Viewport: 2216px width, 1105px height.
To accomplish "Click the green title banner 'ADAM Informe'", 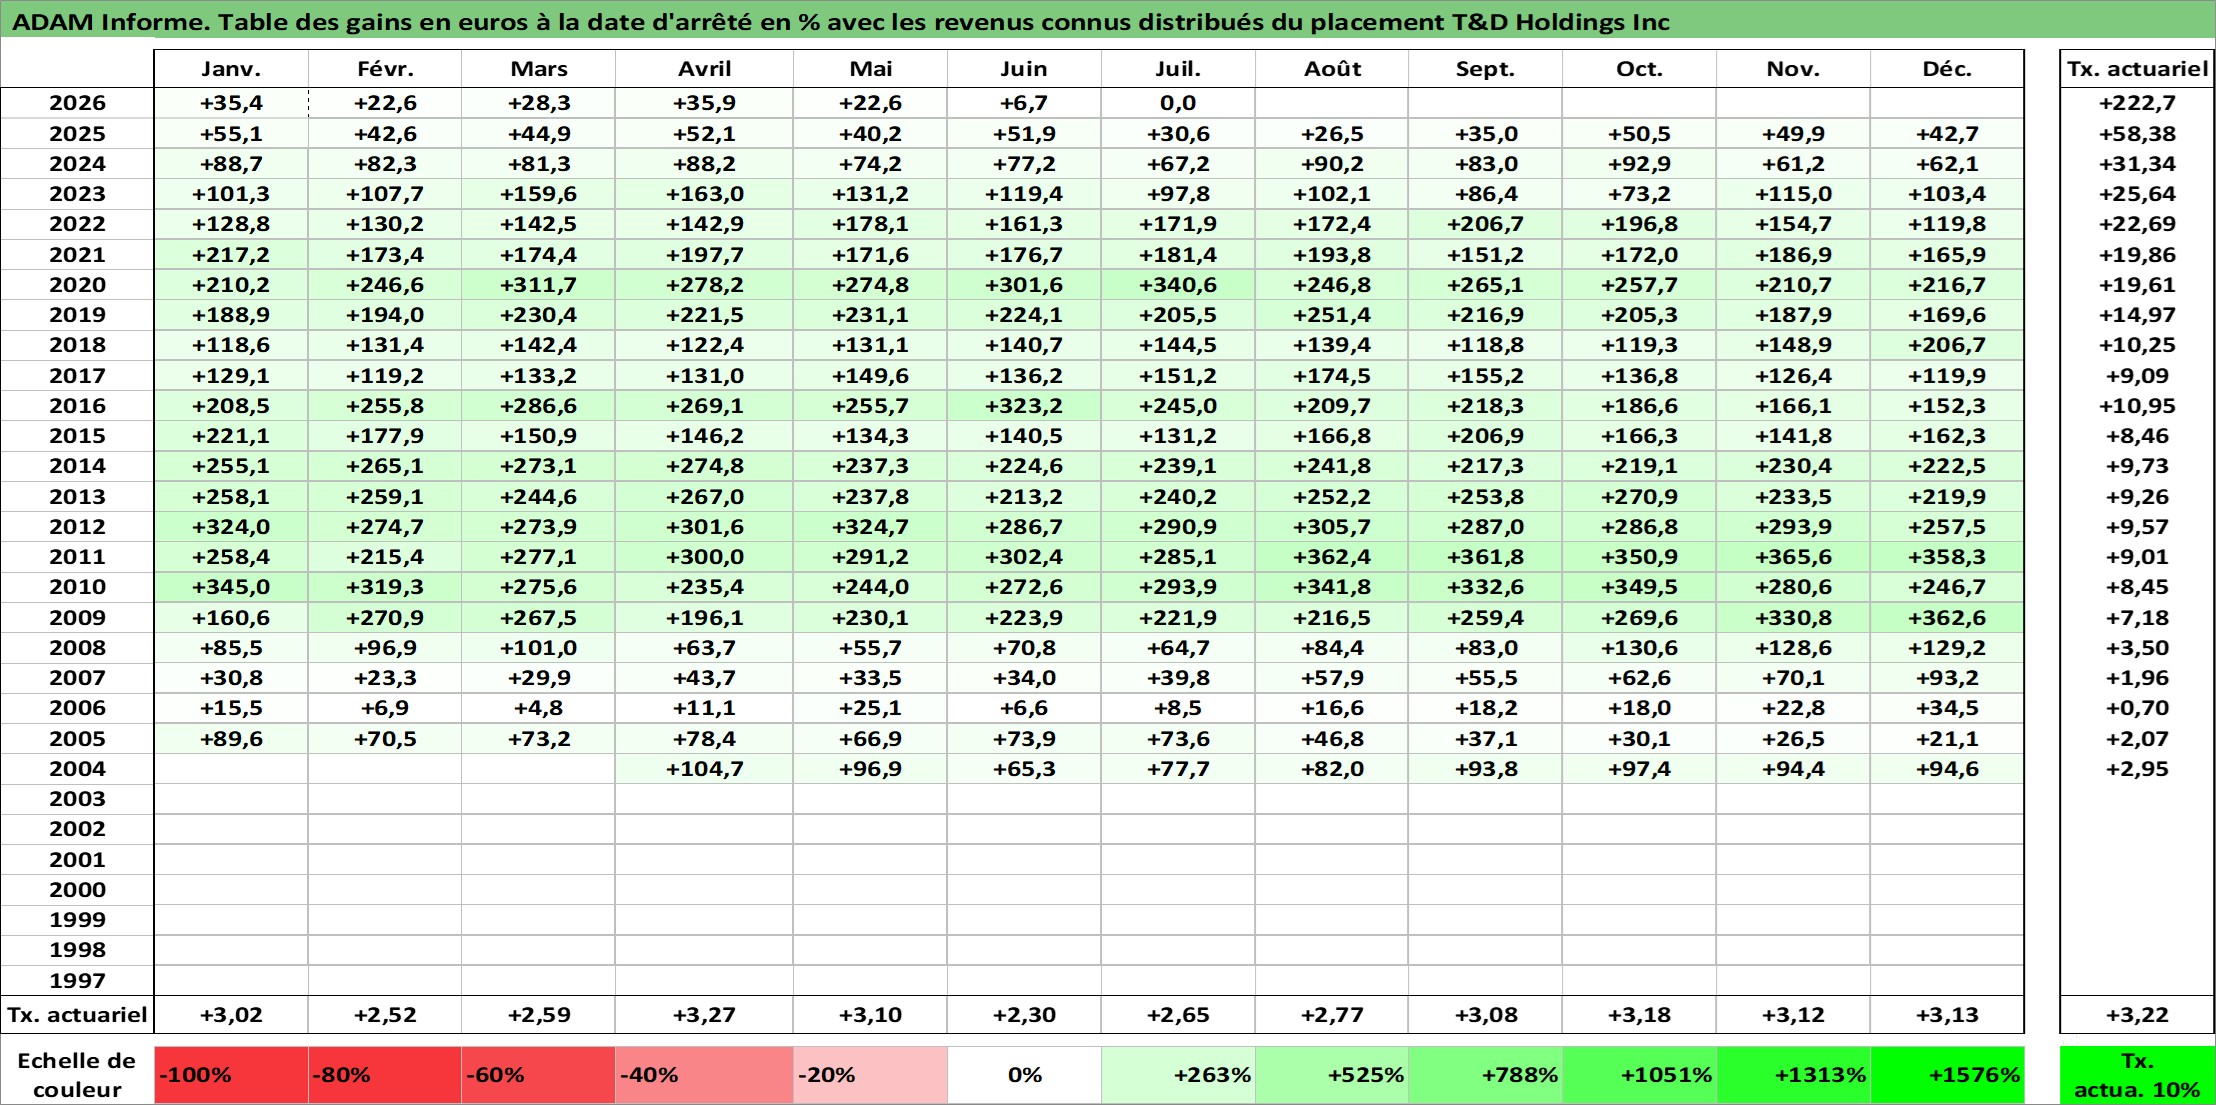I will pyautogui.click(x=1108, y=21).
